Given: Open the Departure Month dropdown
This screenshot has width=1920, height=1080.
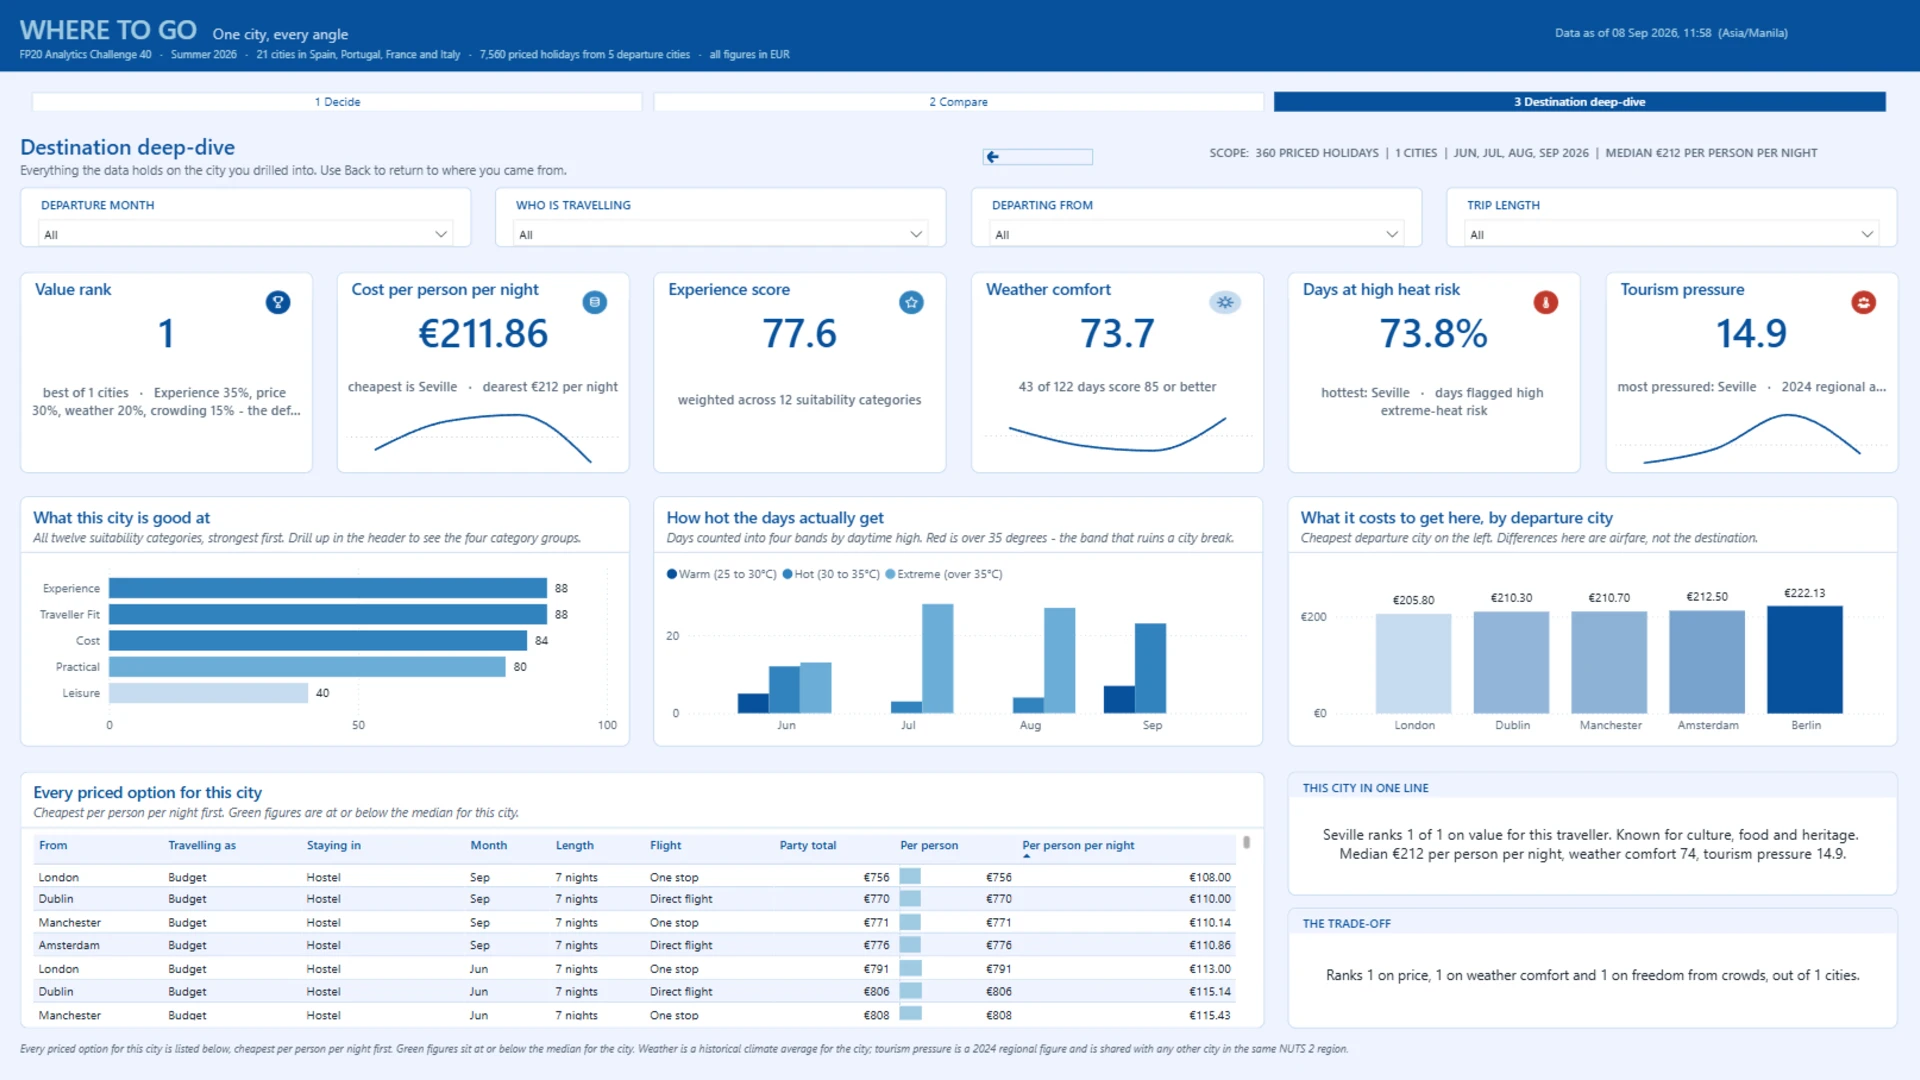Looking at the screenshot, I should pos(245,234).
